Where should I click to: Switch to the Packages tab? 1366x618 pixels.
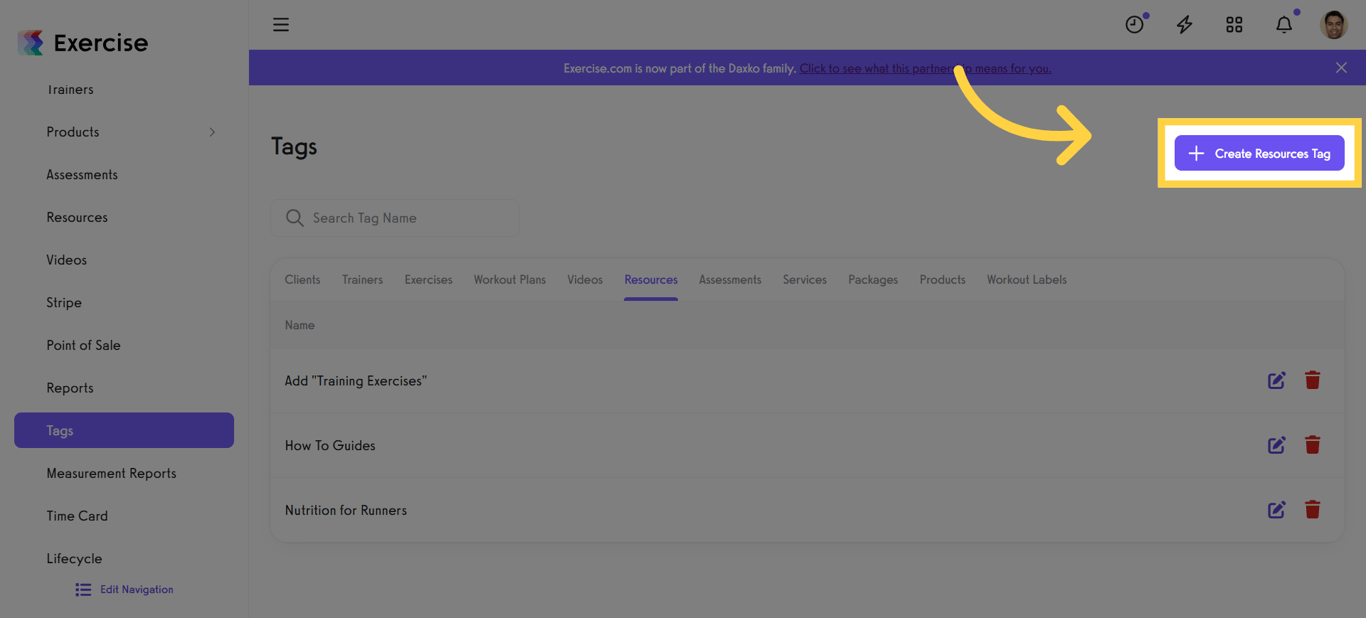[x=873, y=280]
